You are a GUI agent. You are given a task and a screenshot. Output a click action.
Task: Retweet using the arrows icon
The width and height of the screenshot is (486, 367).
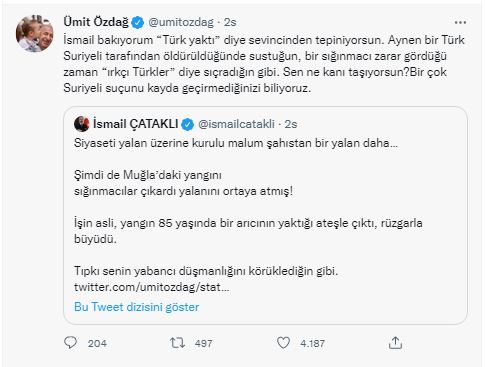(x=177, y=343)
